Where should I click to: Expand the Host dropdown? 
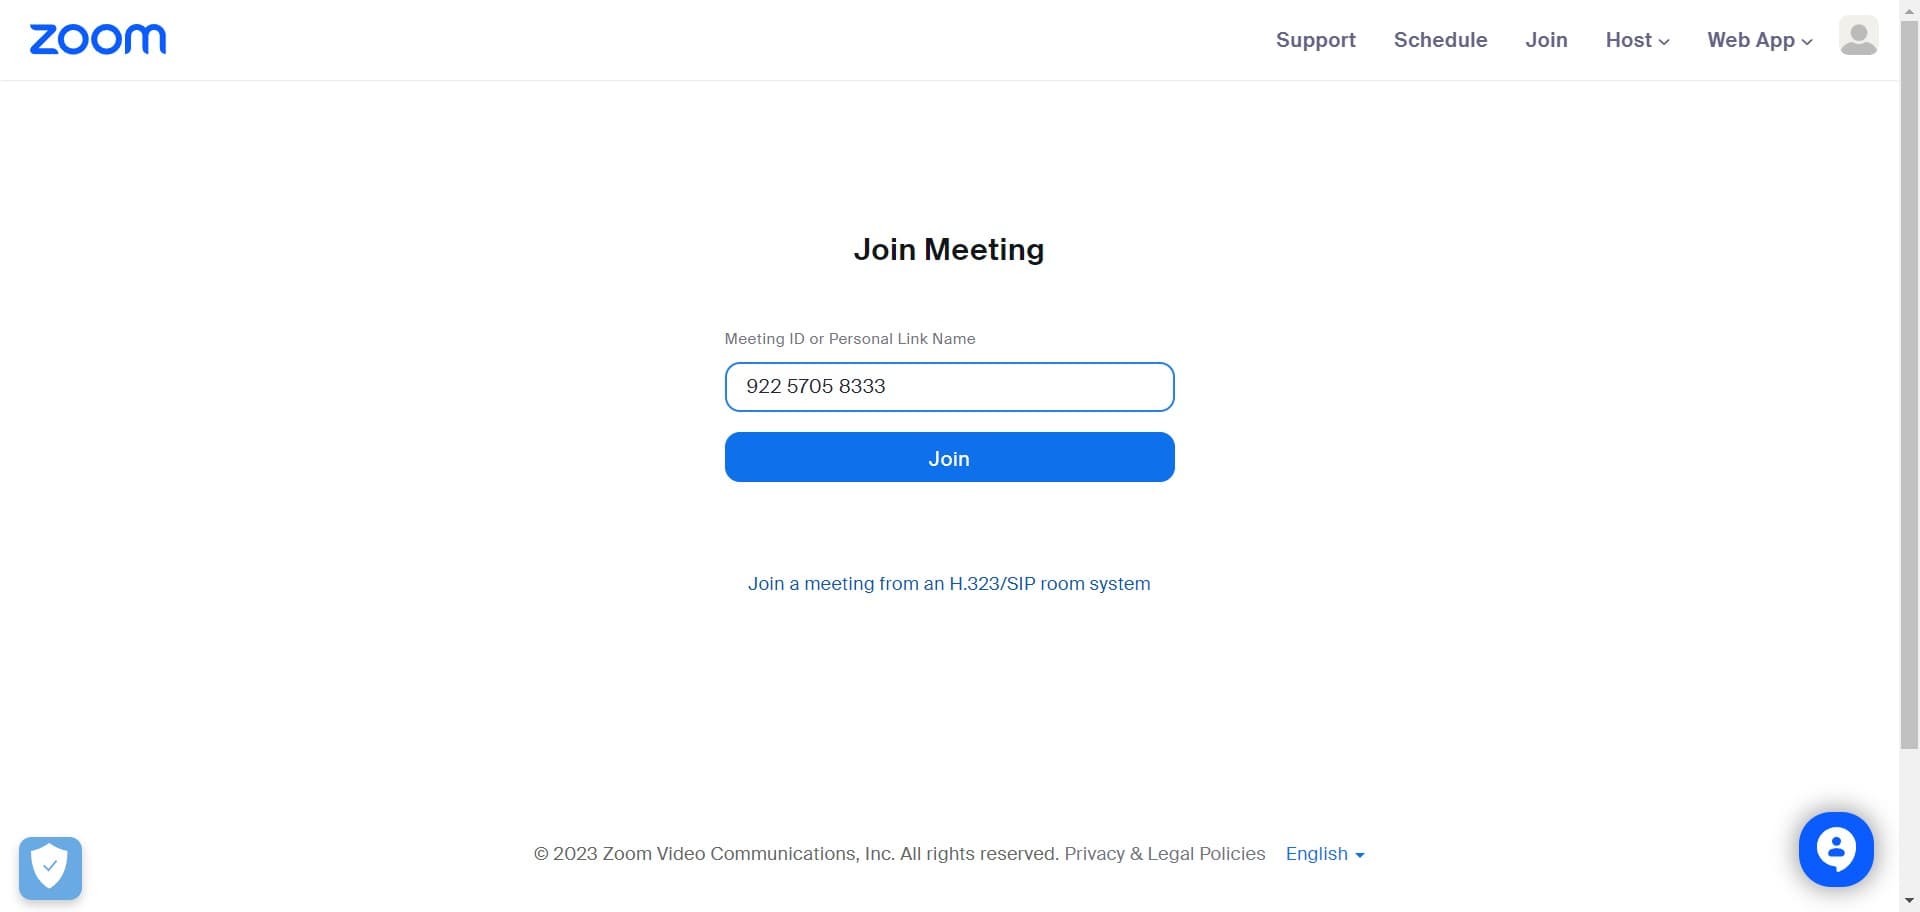pos(1636,40)
